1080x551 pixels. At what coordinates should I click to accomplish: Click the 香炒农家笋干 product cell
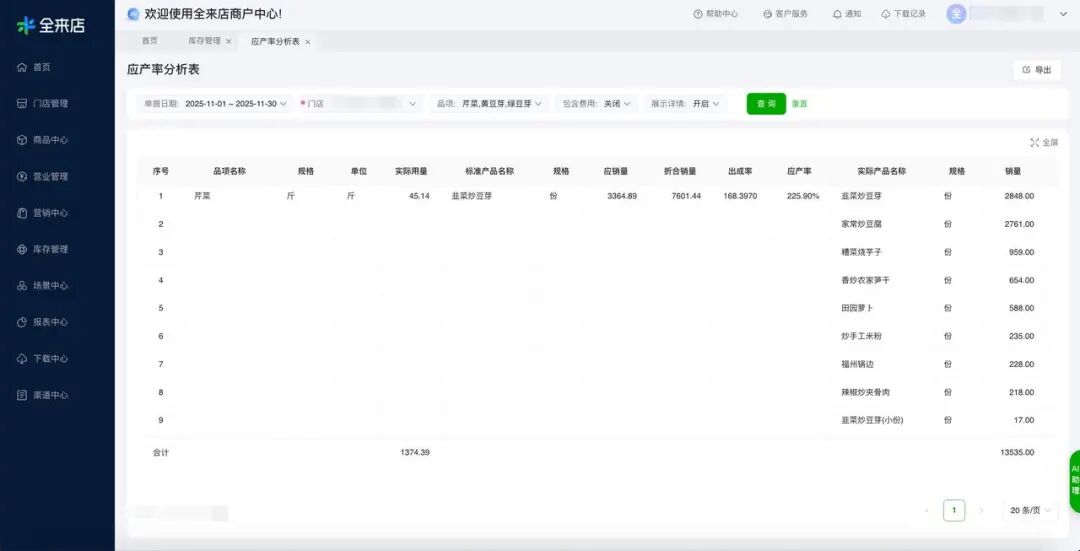click(x=866, y=280)
